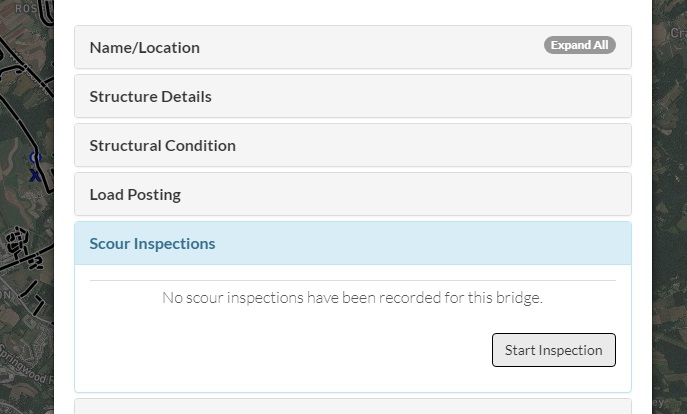
Task: Click the partially visible panel below Scour Inspections
Action: 353,407
